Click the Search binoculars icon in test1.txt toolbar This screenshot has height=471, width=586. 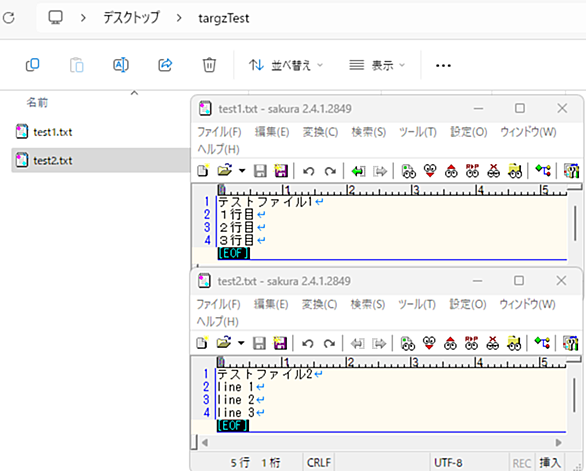(x=408, y=171)
